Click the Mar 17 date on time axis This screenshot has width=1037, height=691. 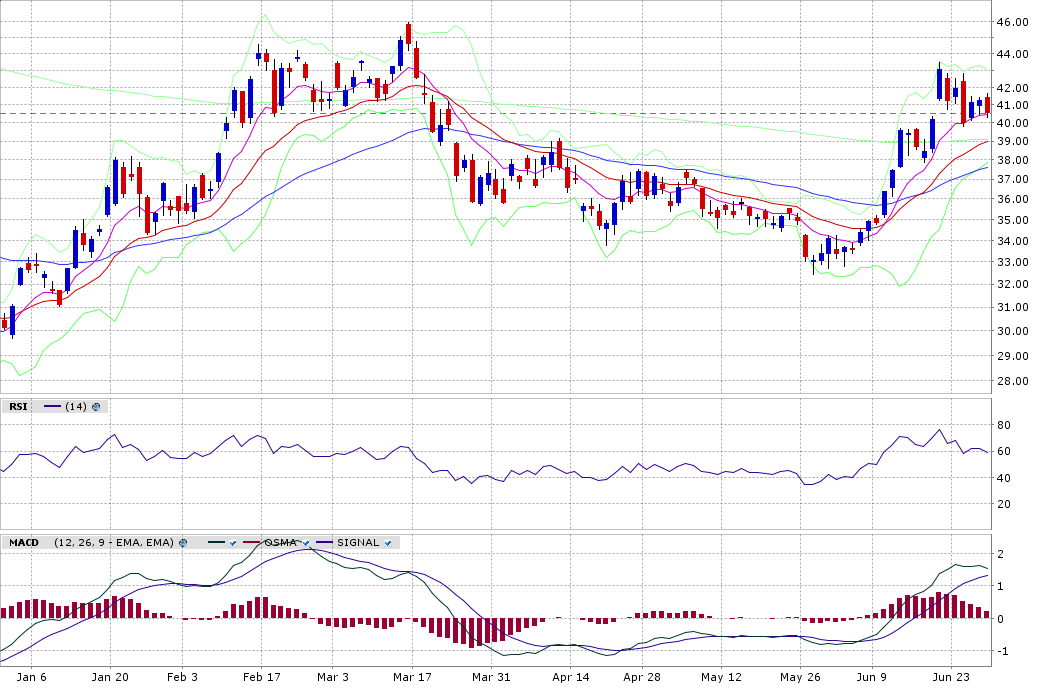coord(411,677)
